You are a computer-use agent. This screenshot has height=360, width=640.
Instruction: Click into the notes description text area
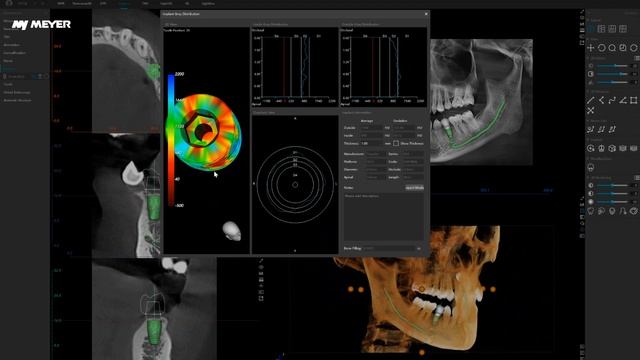pyautogui.click(x=383, y=217)
